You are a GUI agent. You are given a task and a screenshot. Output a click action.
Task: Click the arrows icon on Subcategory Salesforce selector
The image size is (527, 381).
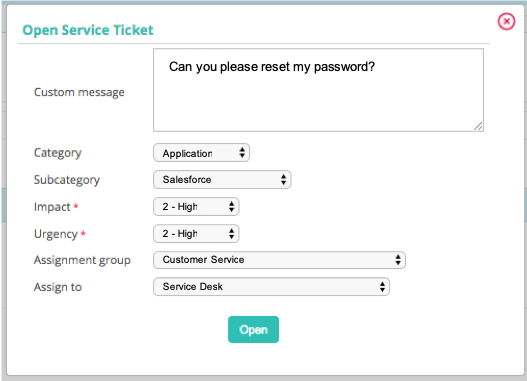tap(284, 180)
